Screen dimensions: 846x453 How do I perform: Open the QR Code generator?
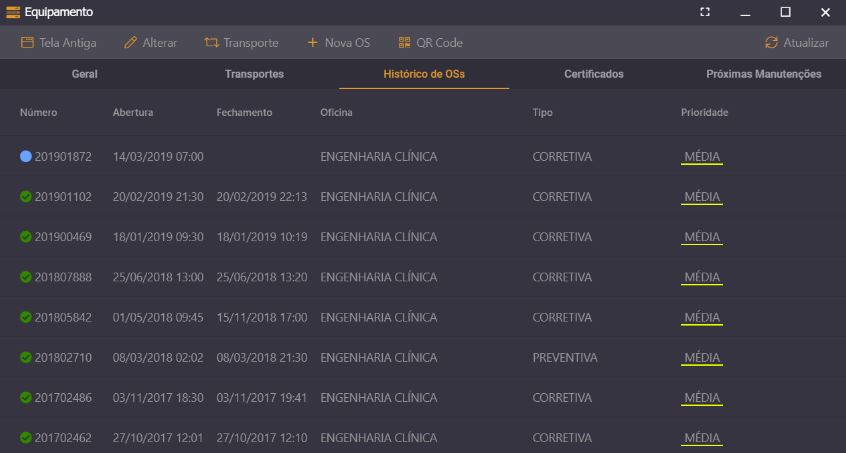tap(404, 43)
